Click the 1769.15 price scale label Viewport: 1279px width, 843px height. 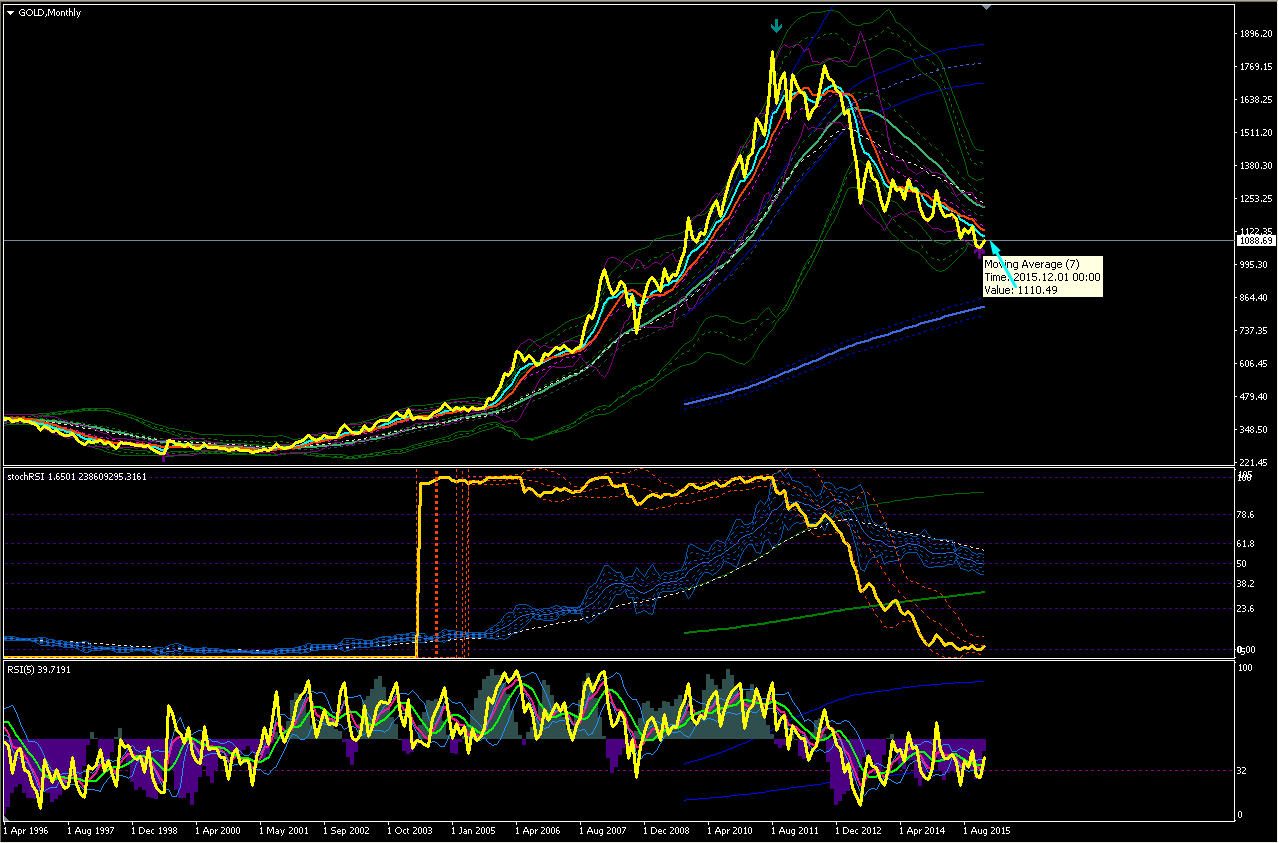click(1255, 67)
